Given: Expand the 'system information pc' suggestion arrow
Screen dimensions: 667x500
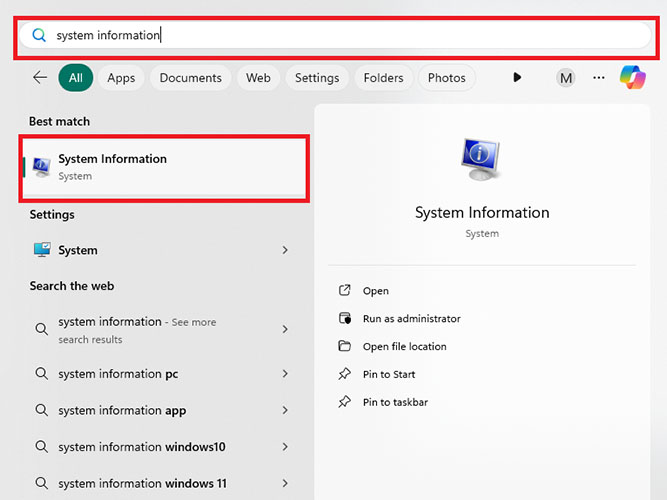Looking at the screenshot, I should pyautogui.click(x=285, y=374).
